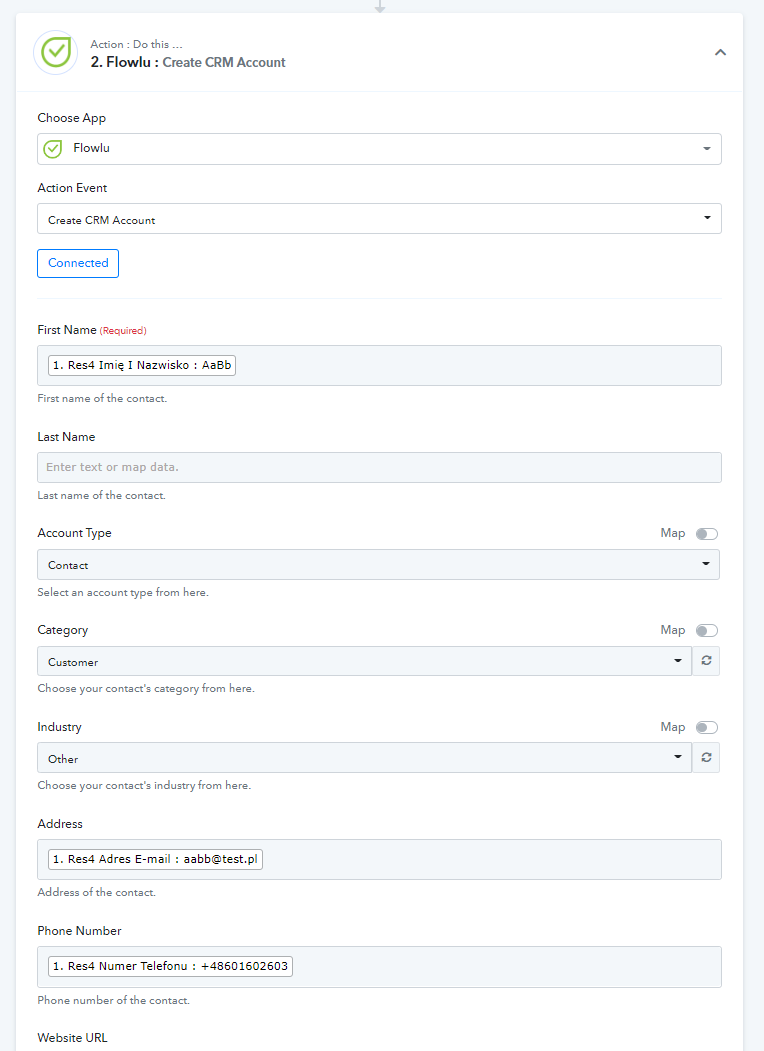Select the Res4 Adres E-mail mapped tag
The width and height of the screenshot is (764, 1051).
[x=155, y=859]
